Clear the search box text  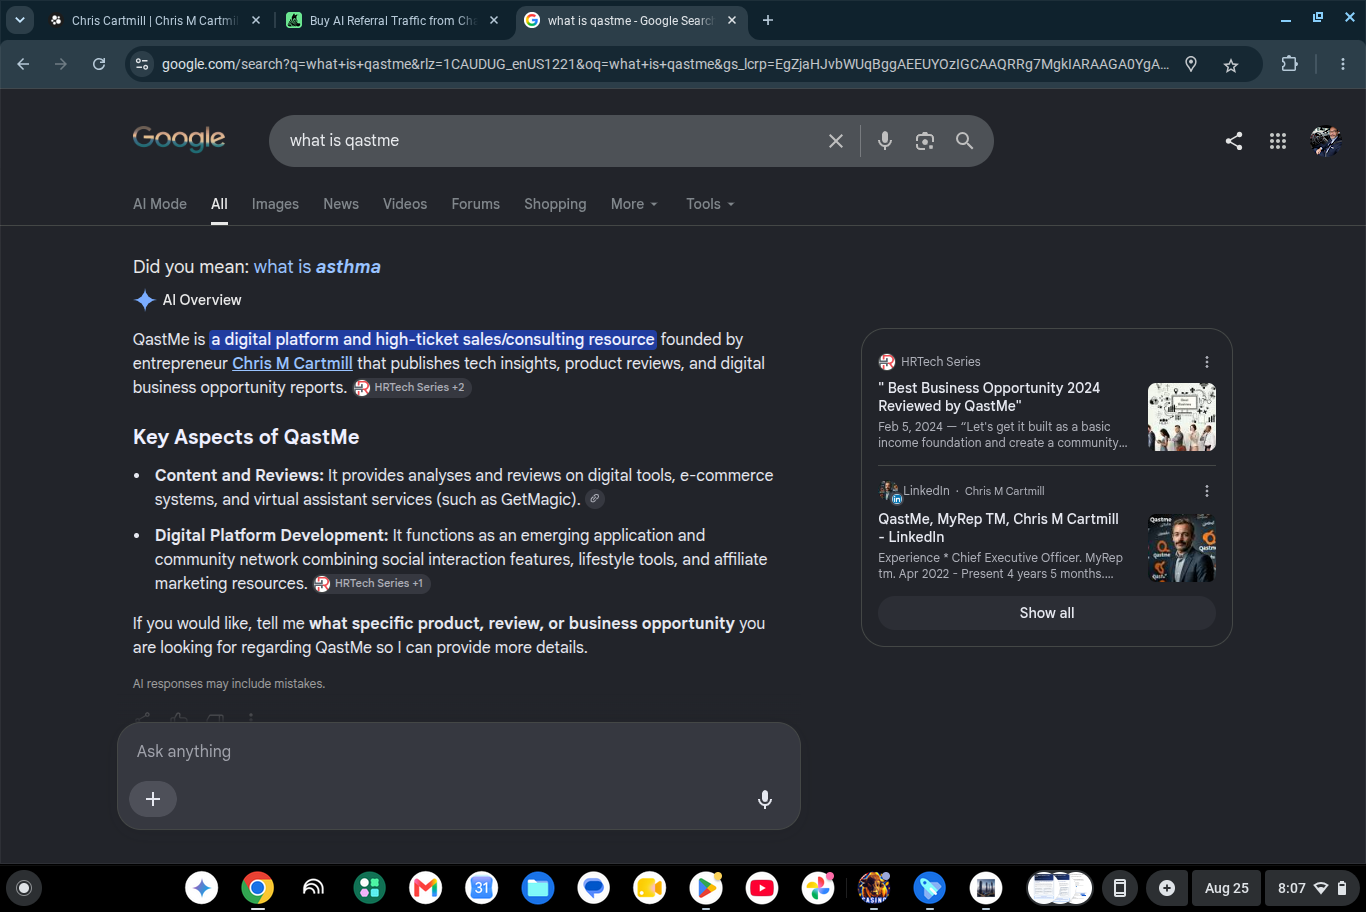[836, 141]
